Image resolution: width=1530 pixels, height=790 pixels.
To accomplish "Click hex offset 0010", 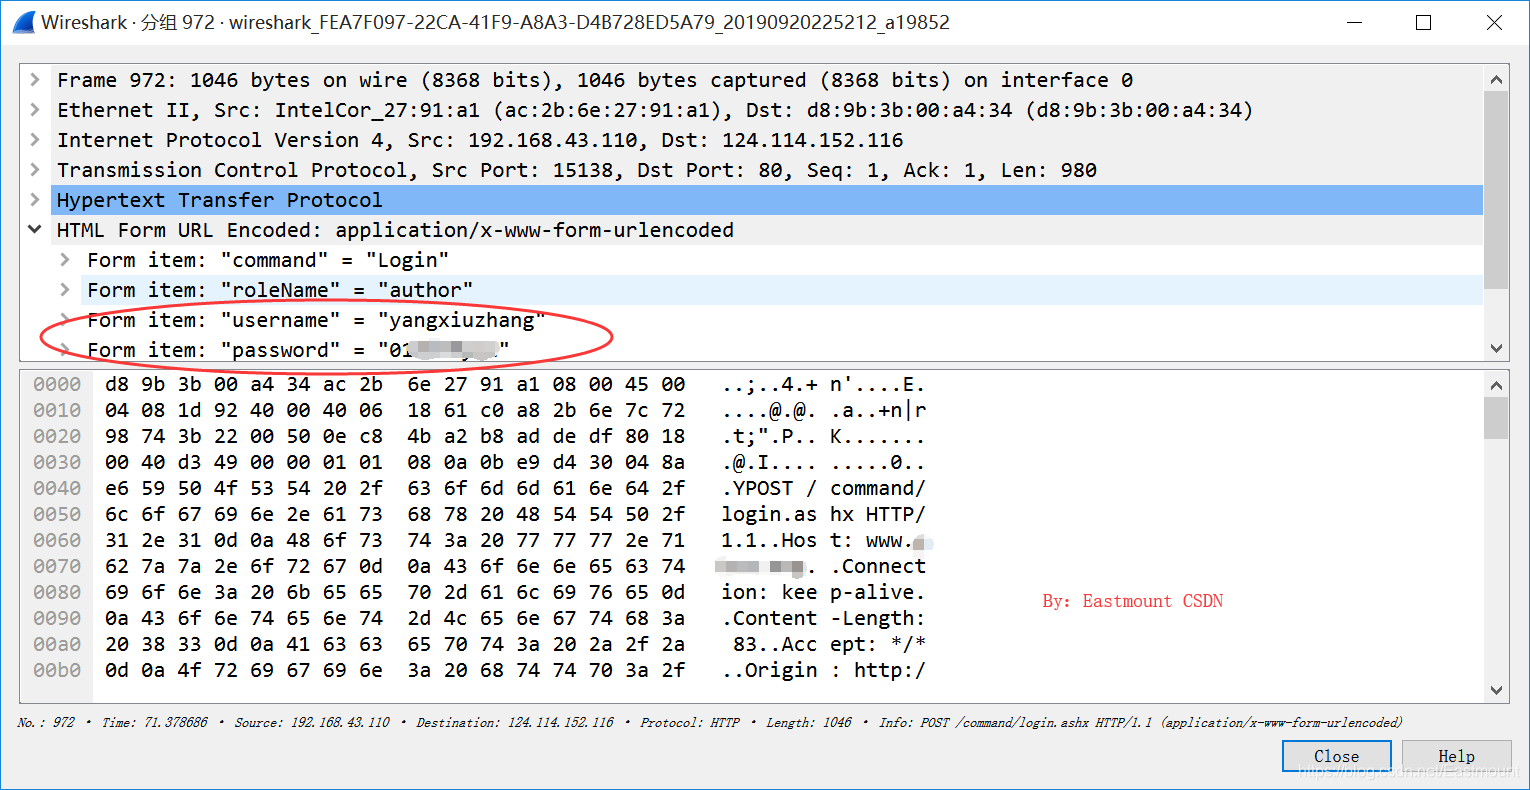I will coord(57,410).
